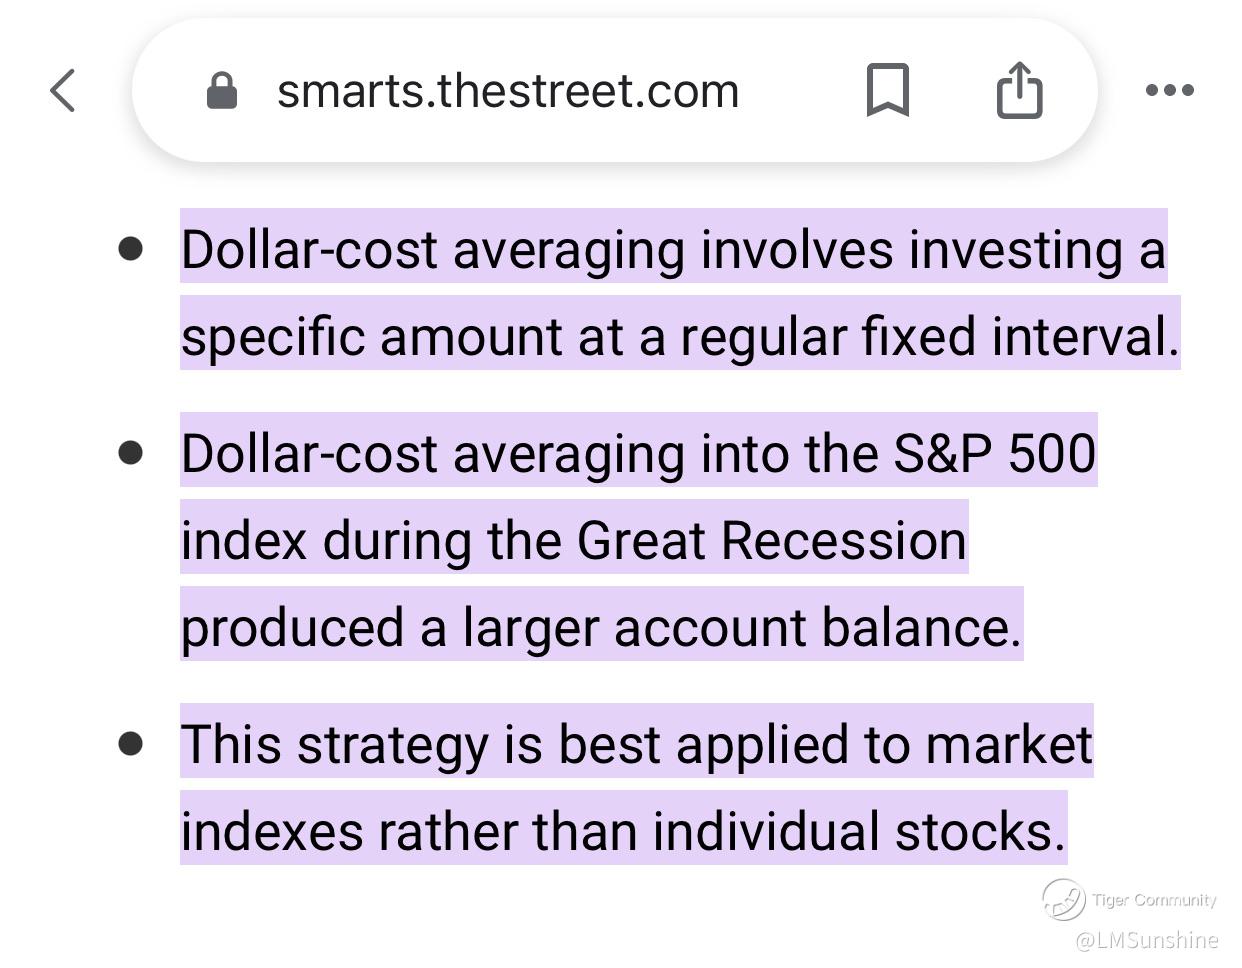Click the padlock security icon
Image resolution: width=1242 pixels, height=968 pixels.
221,91
